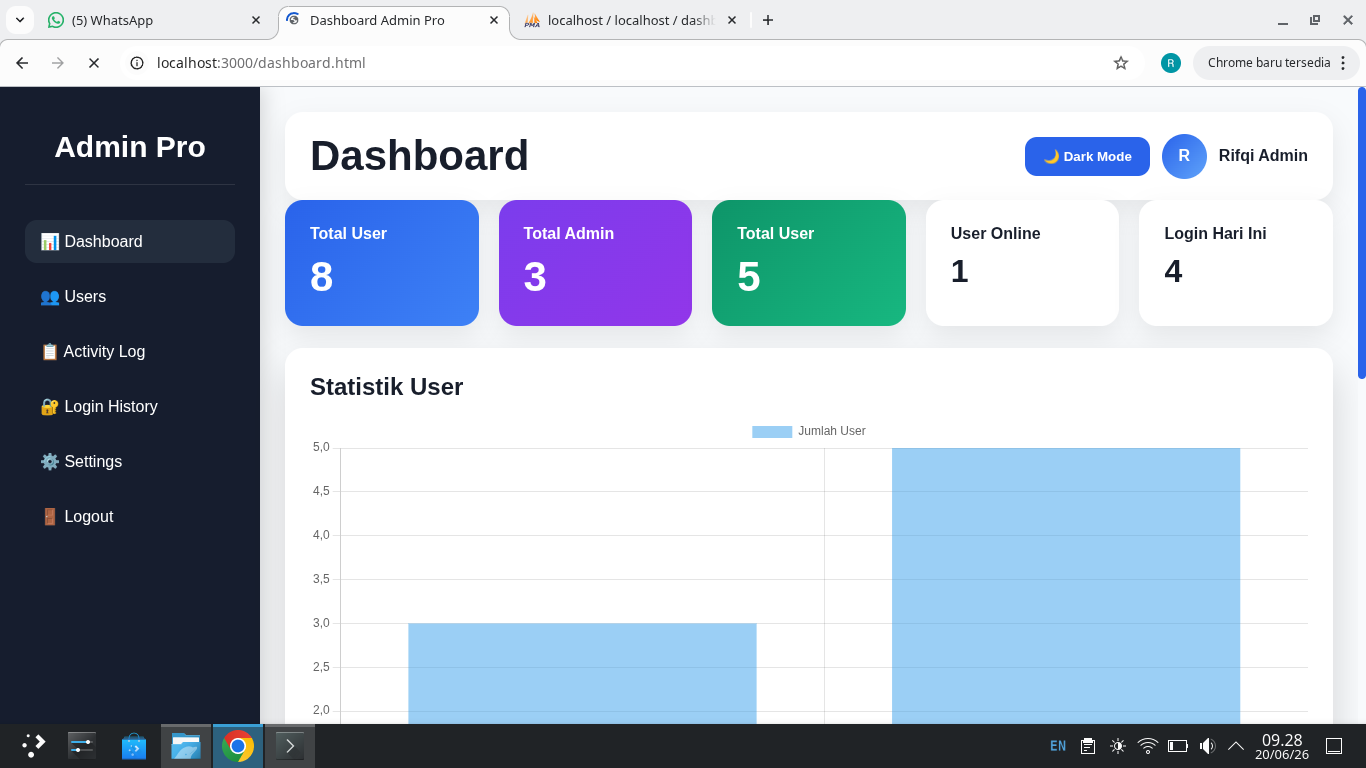
Task: Open the software store taskbar icon
Action: [x=134, y=746]
